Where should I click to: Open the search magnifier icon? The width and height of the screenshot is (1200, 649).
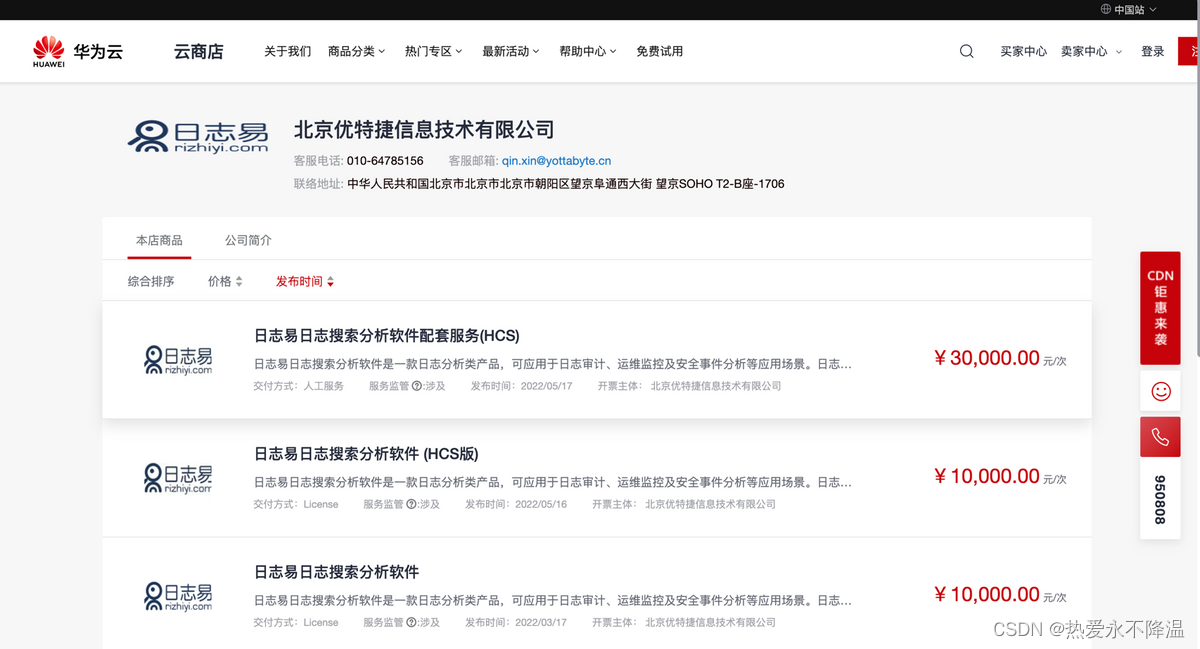966,51
